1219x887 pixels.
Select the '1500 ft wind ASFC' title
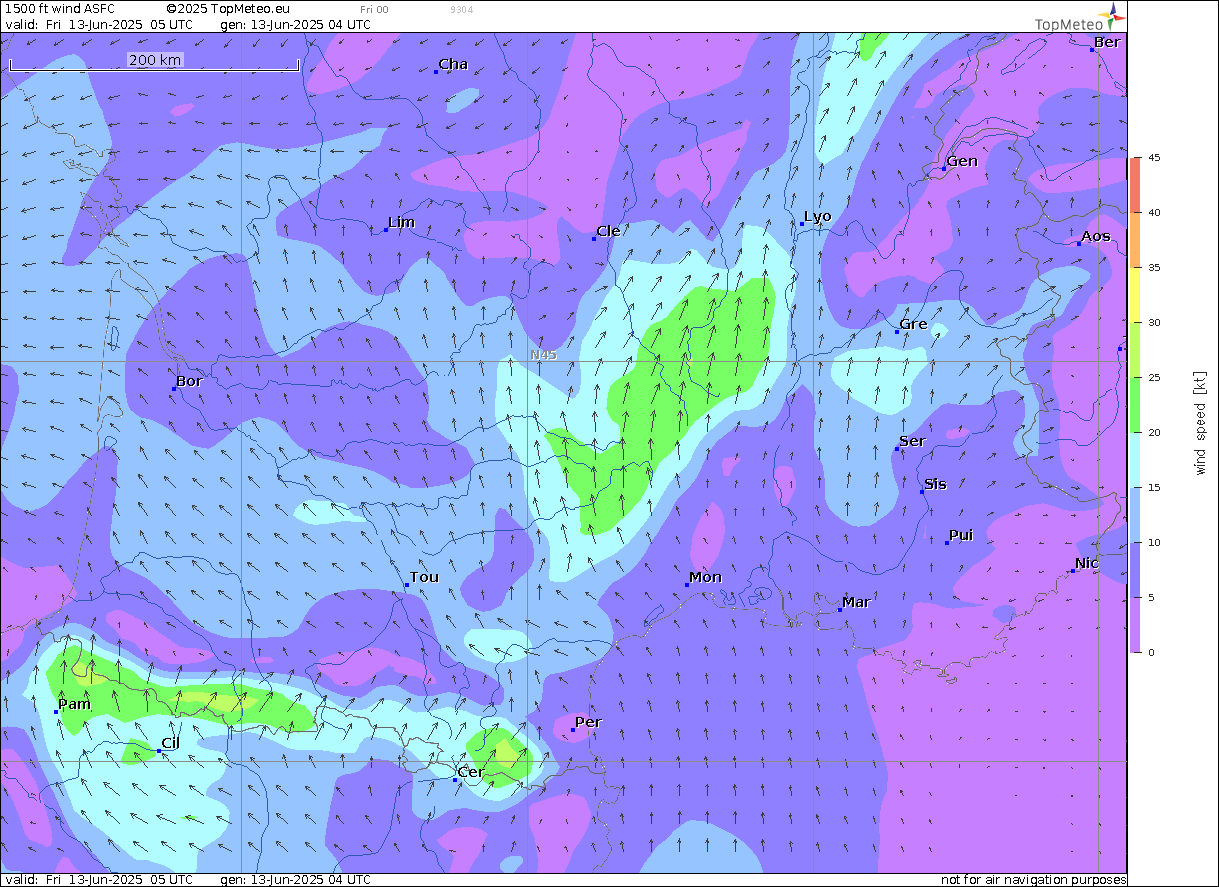coord(60,9)
